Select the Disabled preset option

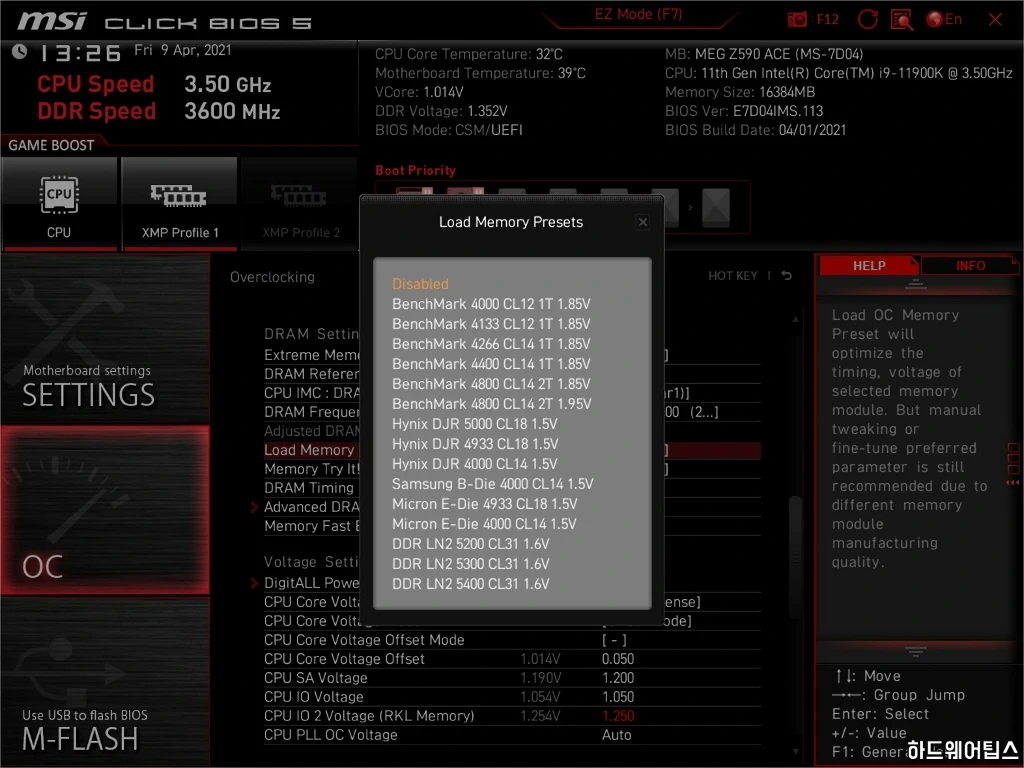[420, 284]
